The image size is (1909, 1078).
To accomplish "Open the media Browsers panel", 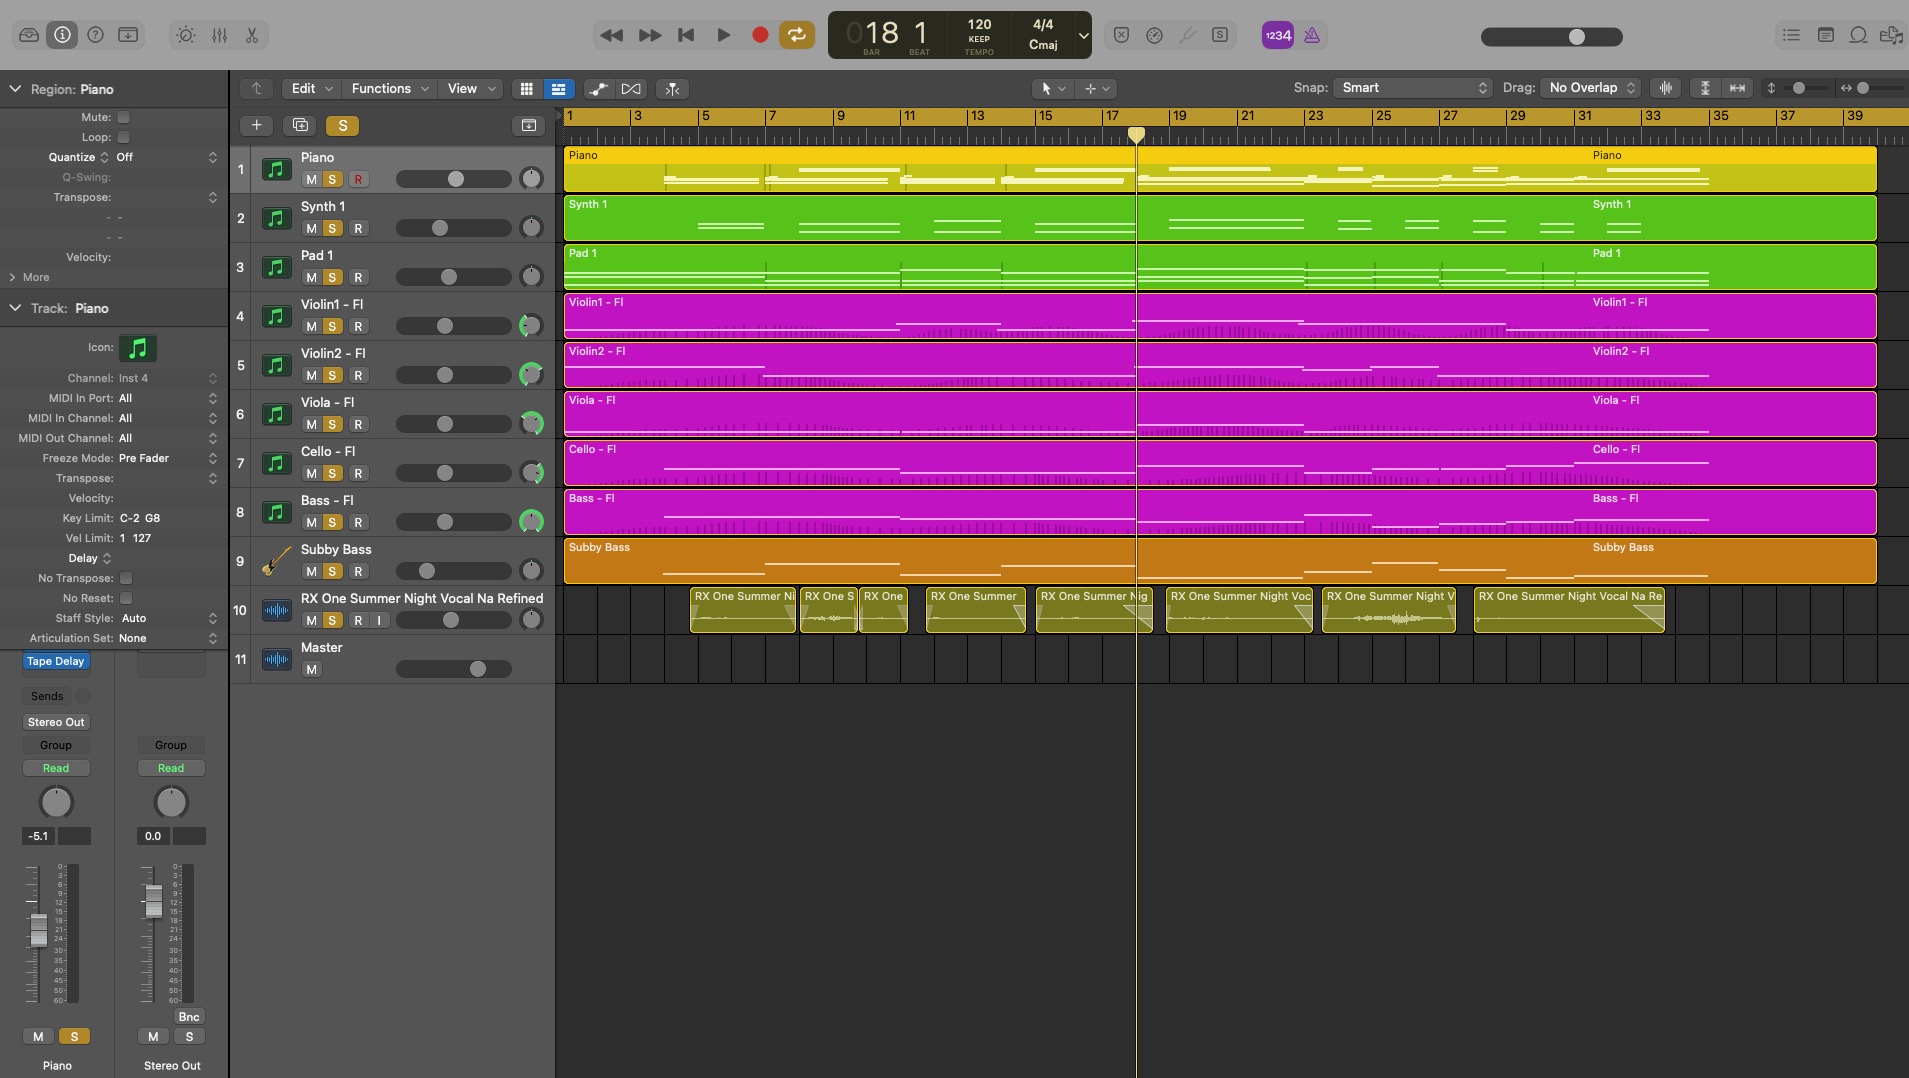I will 1891,35.
